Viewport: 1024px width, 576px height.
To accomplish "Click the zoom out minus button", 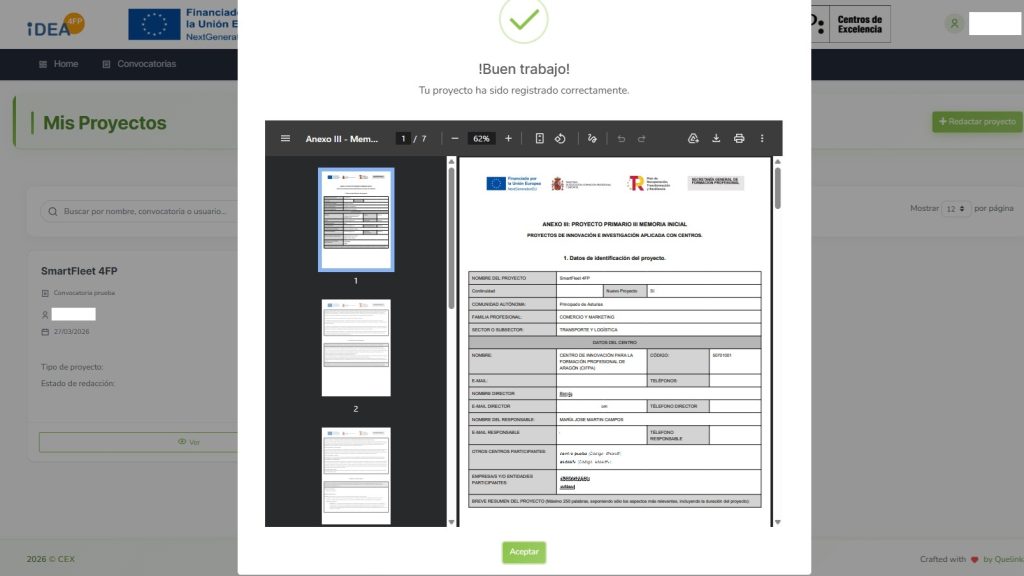I will tap(455, 138).
